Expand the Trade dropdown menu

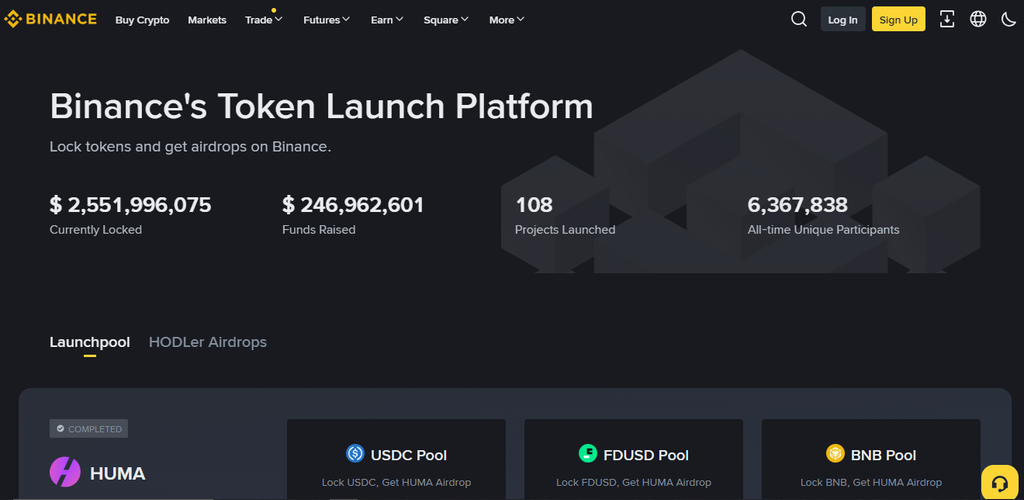click(264, 20)
